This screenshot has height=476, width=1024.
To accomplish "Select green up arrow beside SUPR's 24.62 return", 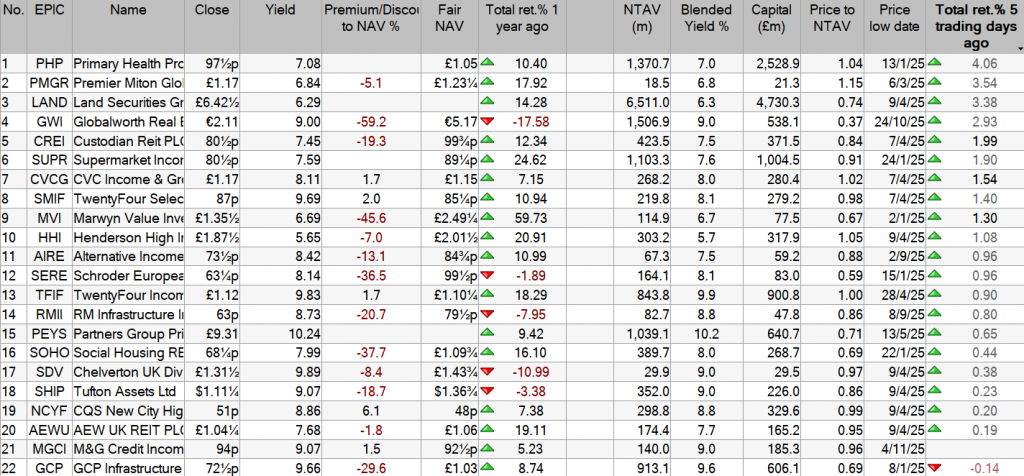I will (x=489, y=159).
